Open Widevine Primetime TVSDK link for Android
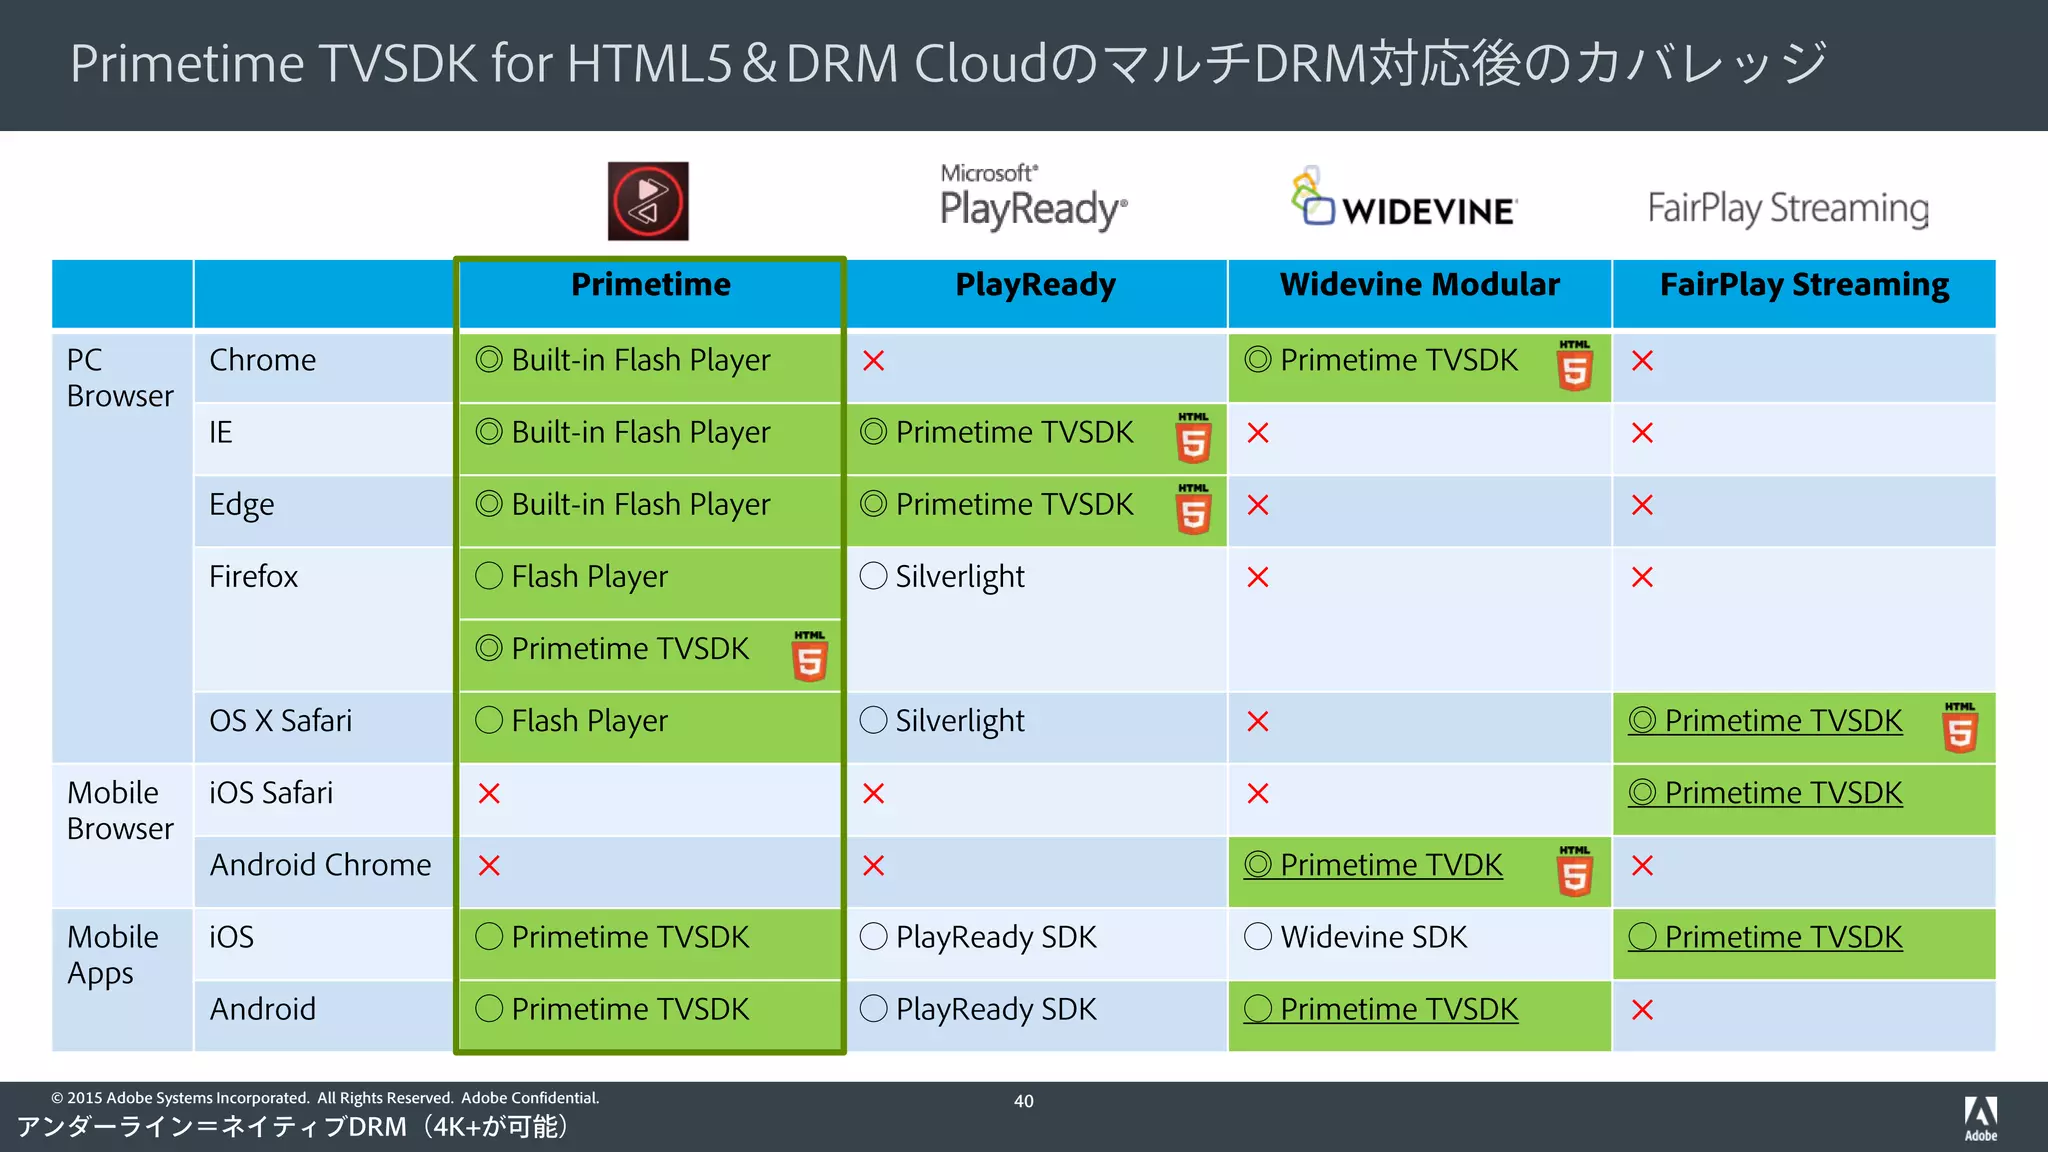Screen dimensions: 2048x1152 click(x=1380, y=1009)
